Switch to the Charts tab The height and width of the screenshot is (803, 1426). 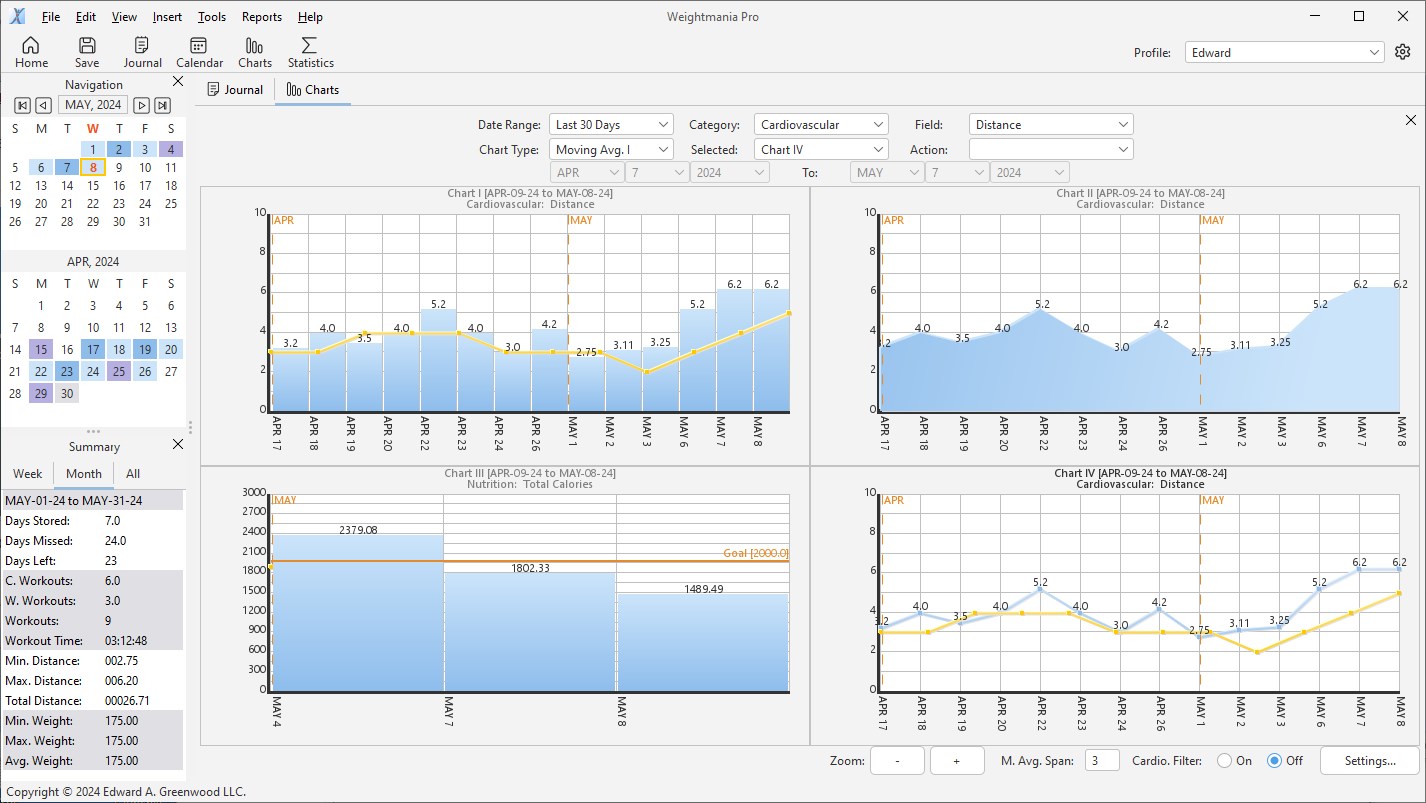pyautogui.click(x=313, y=90)
